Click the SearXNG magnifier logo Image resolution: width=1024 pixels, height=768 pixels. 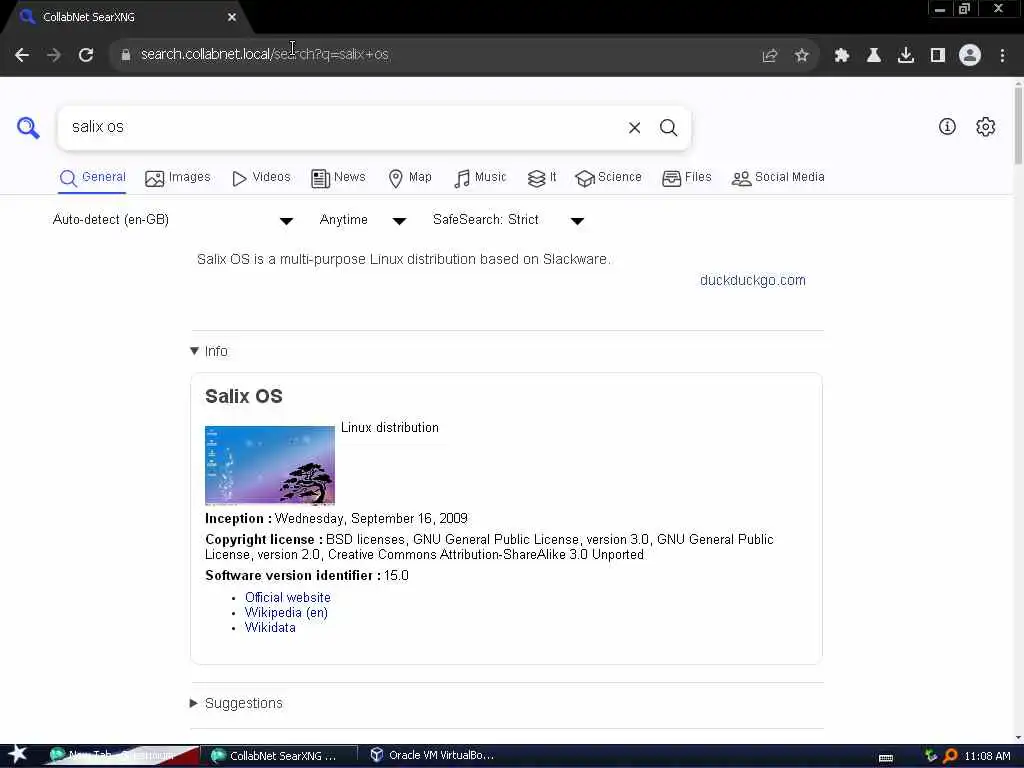[28, 127]
